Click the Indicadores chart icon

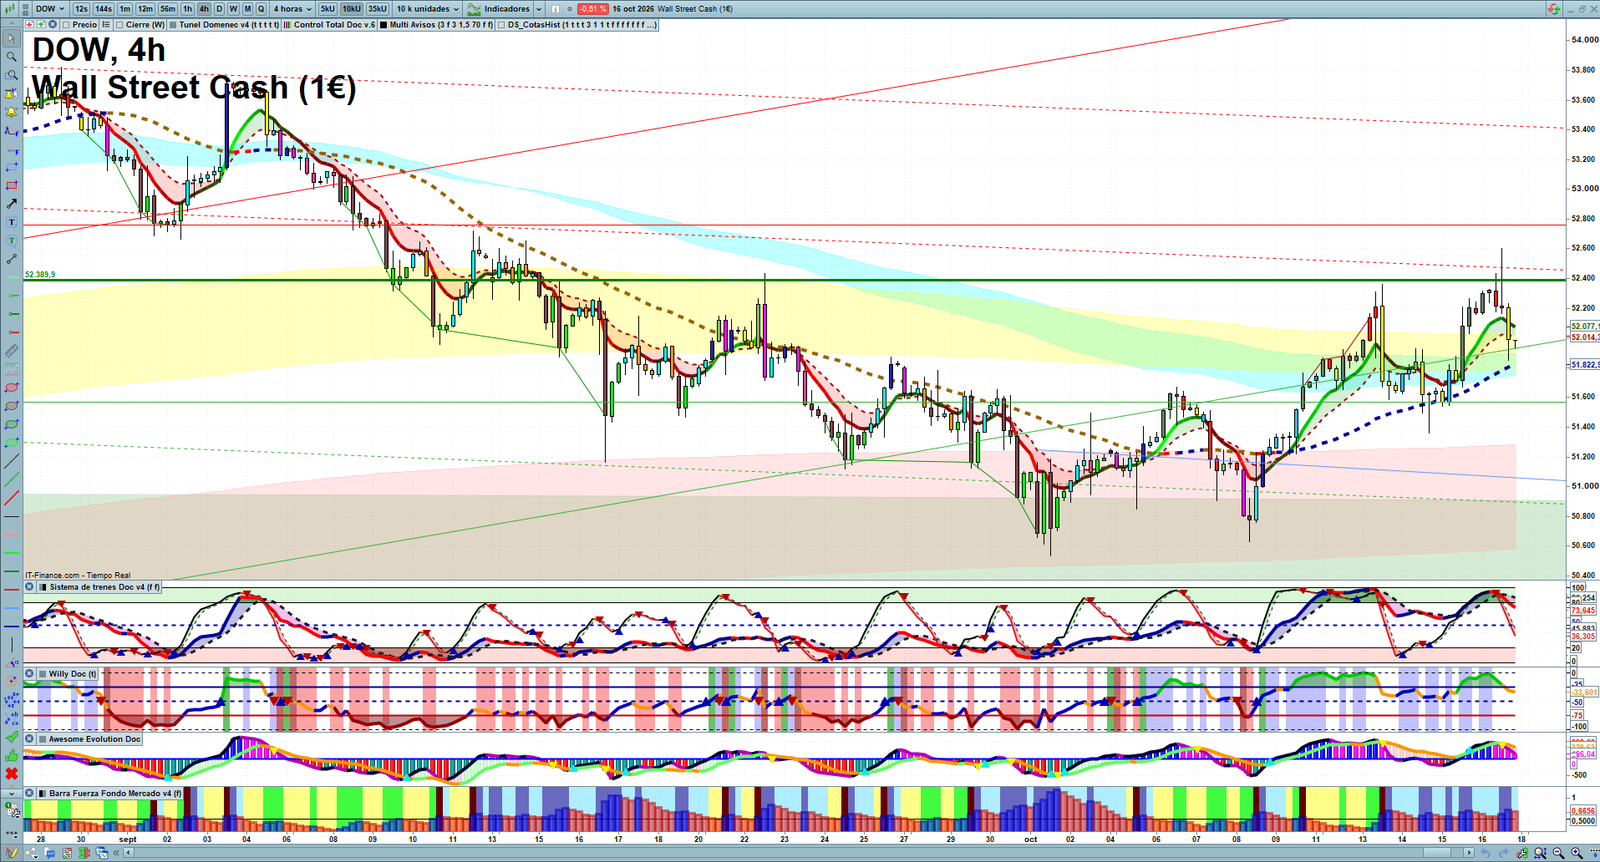(x=473, y=9)
